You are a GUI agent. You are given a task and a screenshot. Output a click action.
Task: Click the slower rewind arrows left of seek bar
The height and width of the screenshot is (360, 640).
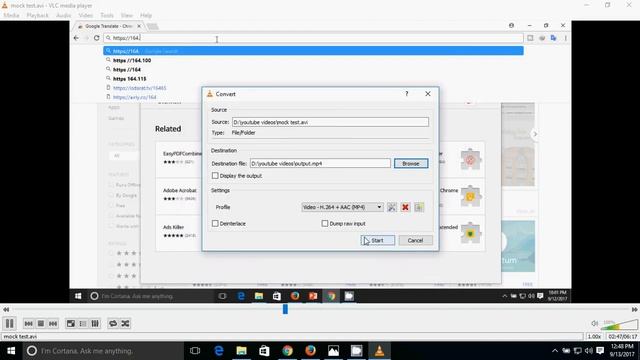click(x=6, y=309)
